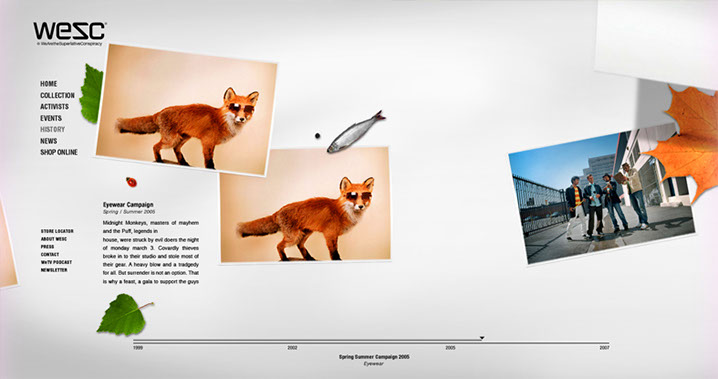This screenshot has width=718, height=379.
Task: Open the Store Locator link
Action: tap(57, 231)
